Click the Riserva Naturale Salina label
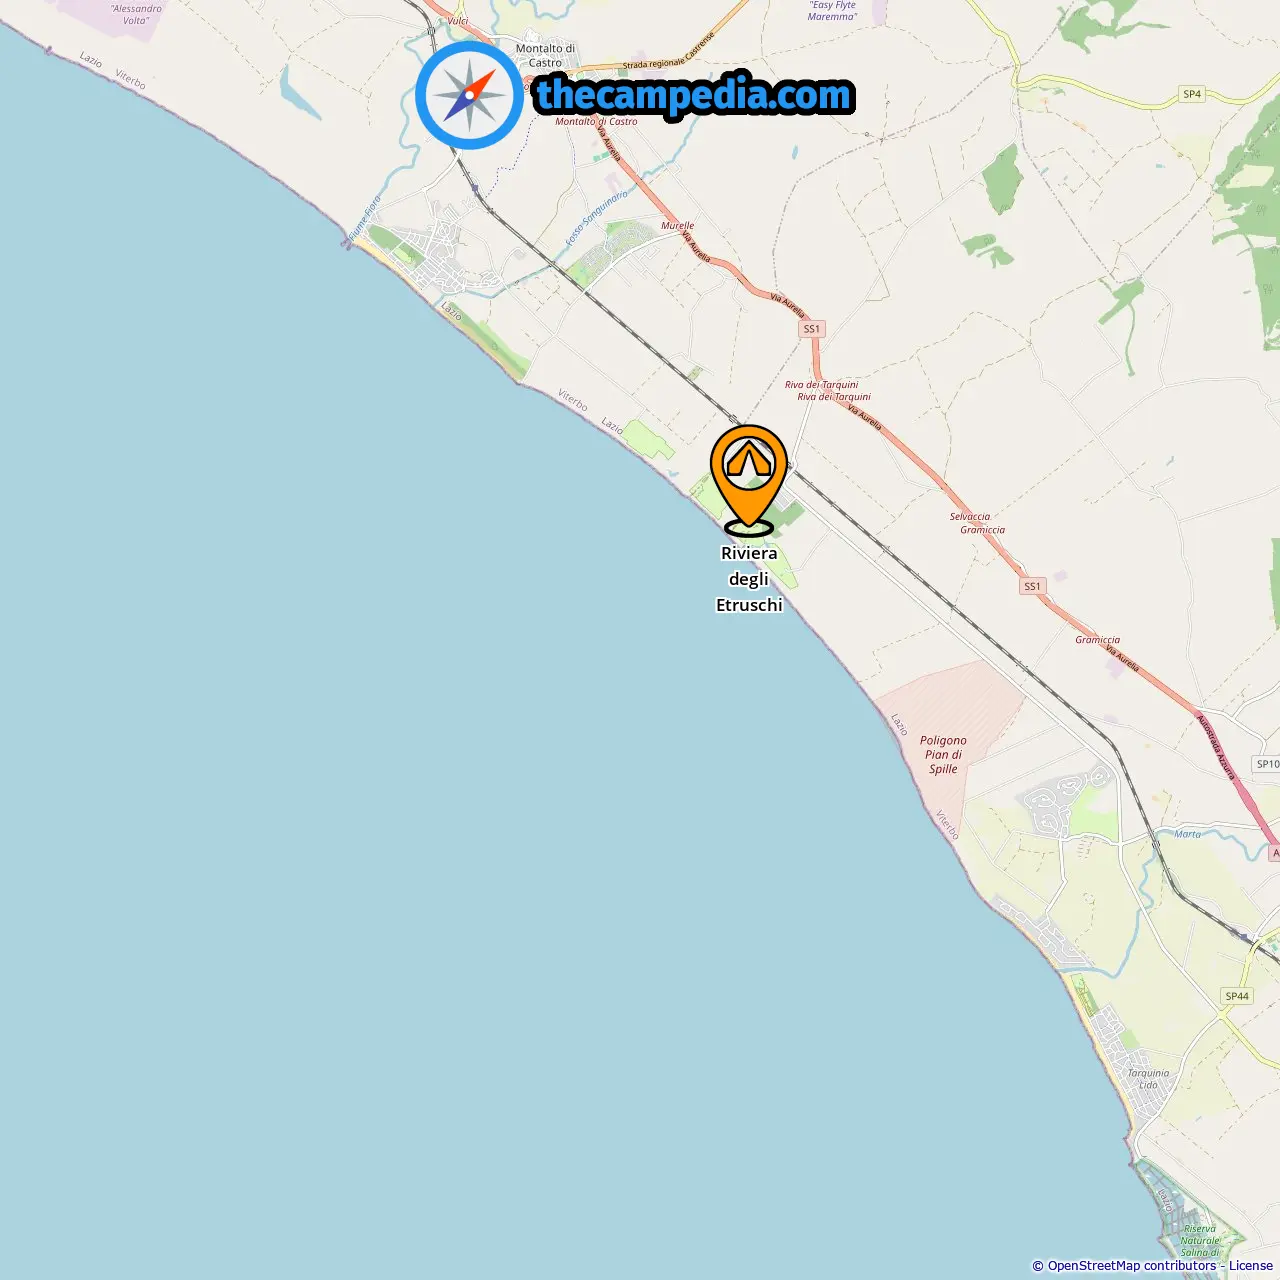Screen dimensions: 1280x1280 coord(1200,1240)
